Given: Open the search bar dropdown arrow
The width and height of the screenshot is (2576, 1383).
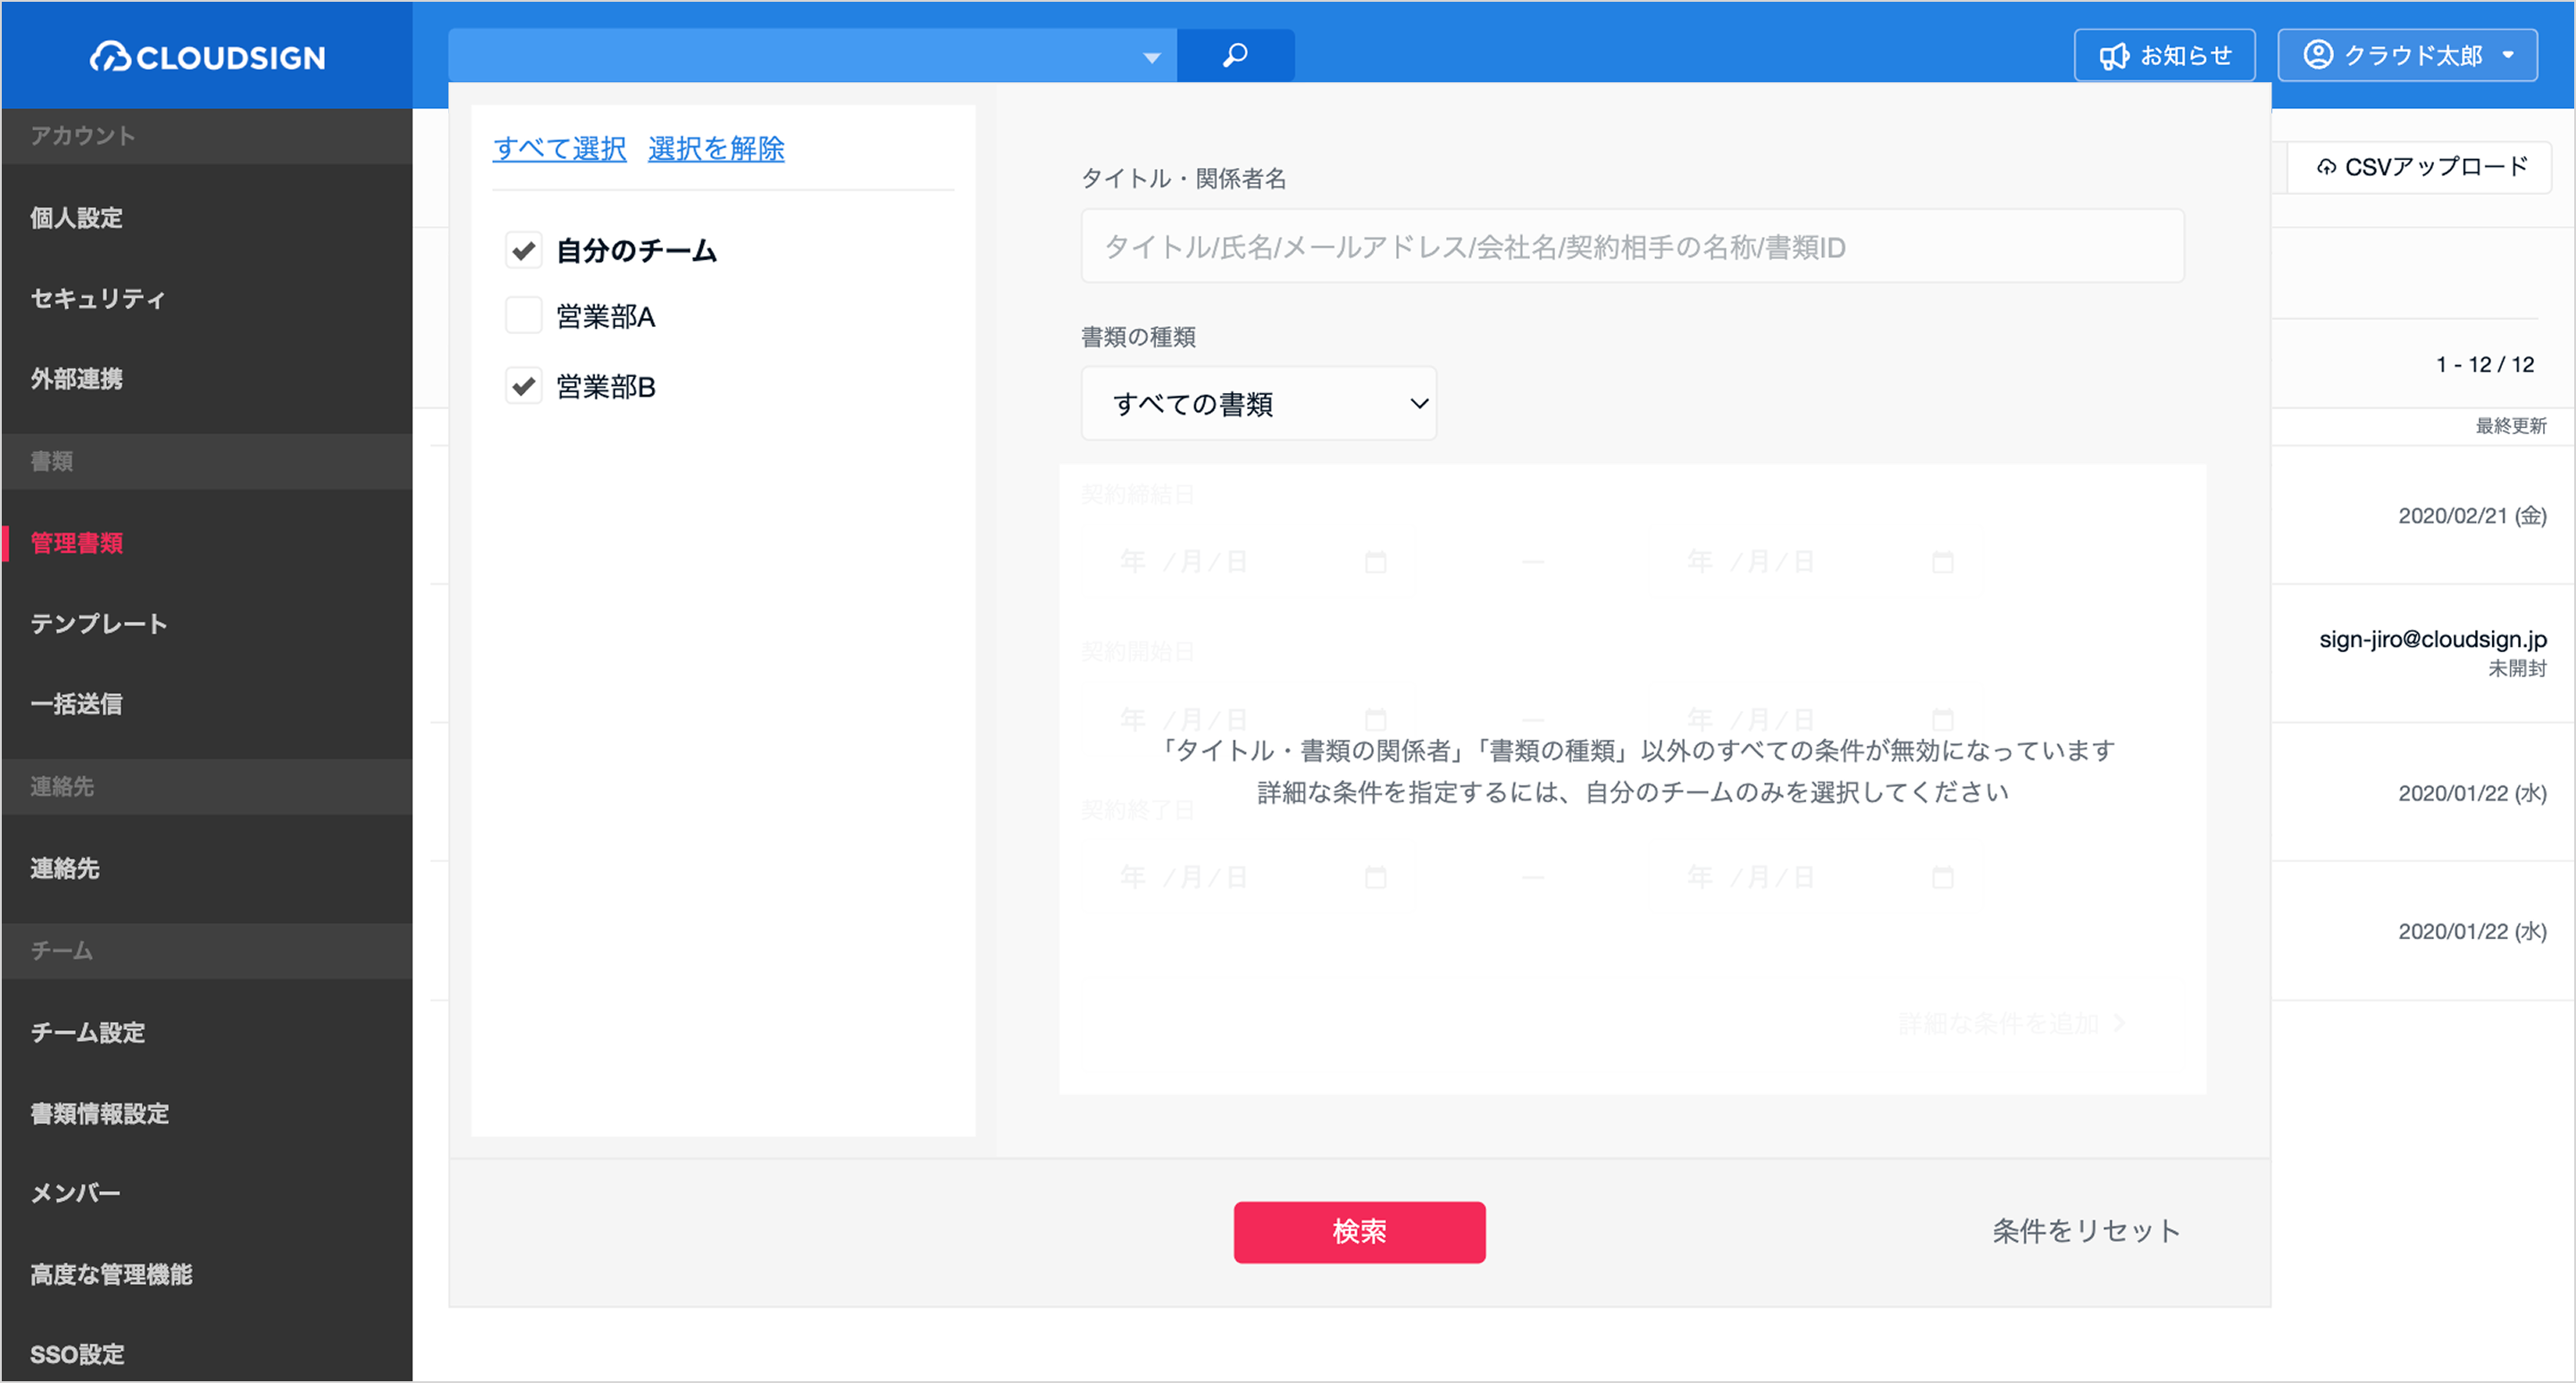Looking at the screenshot, I should 1151,57.
